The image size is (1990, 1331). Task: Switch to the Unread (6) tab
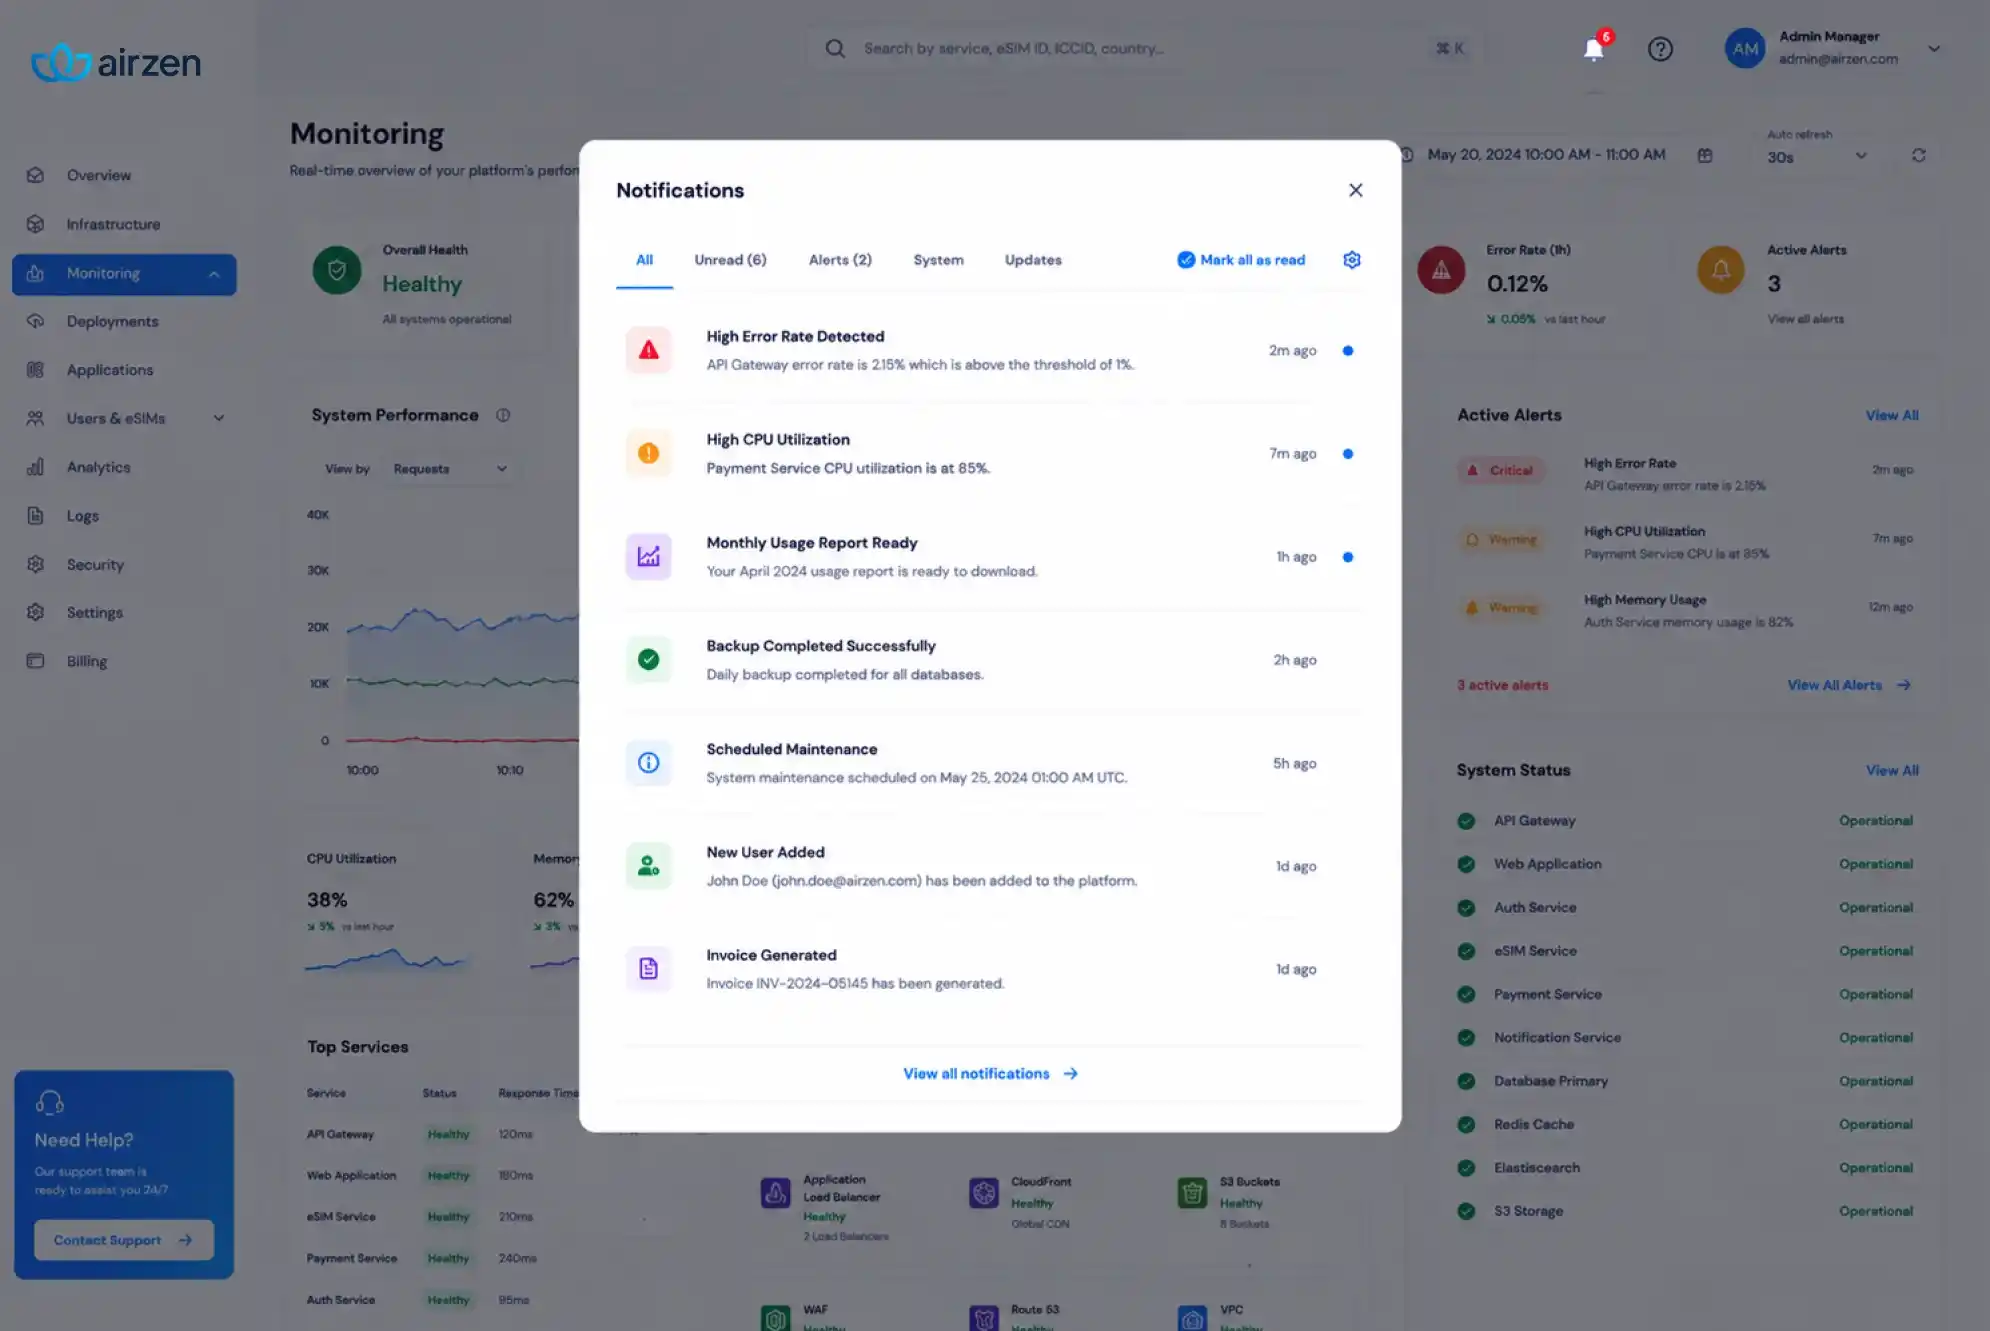730,260
